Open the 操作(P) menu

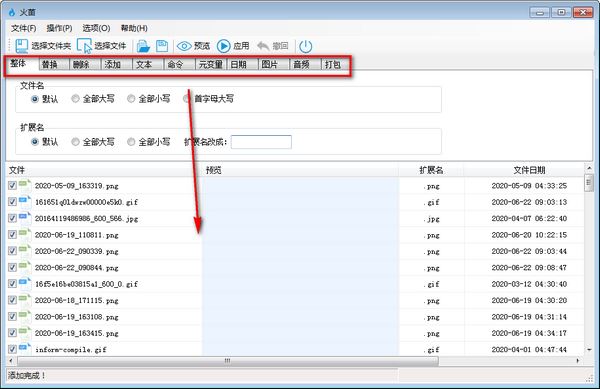(x=59, y=28)
